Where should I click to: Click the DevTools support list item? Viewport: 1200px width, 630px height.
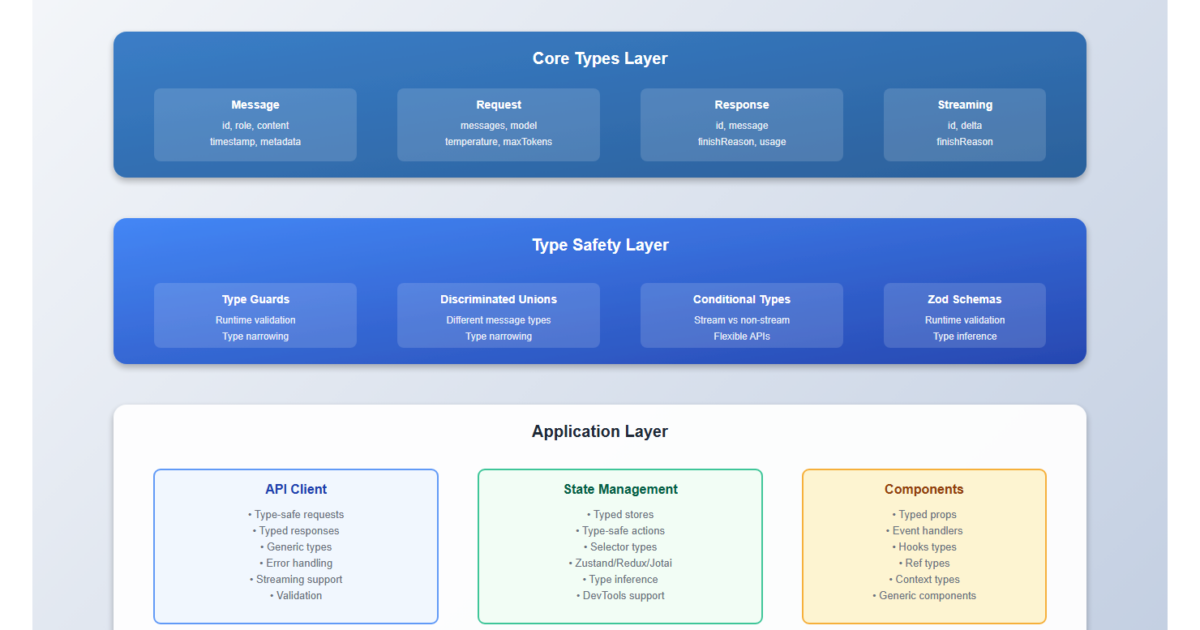point(620,595)
